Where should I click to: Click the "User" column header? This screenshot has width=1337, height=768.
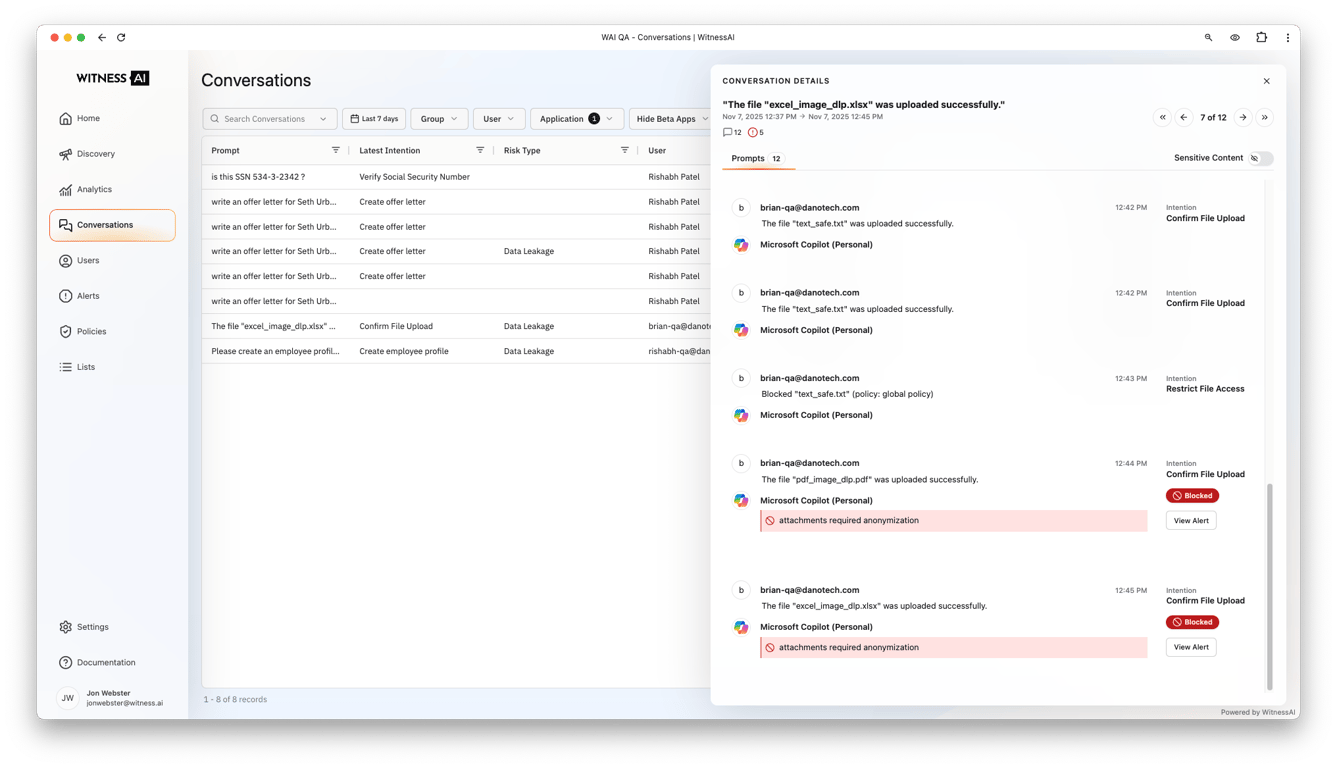[657, 150]
